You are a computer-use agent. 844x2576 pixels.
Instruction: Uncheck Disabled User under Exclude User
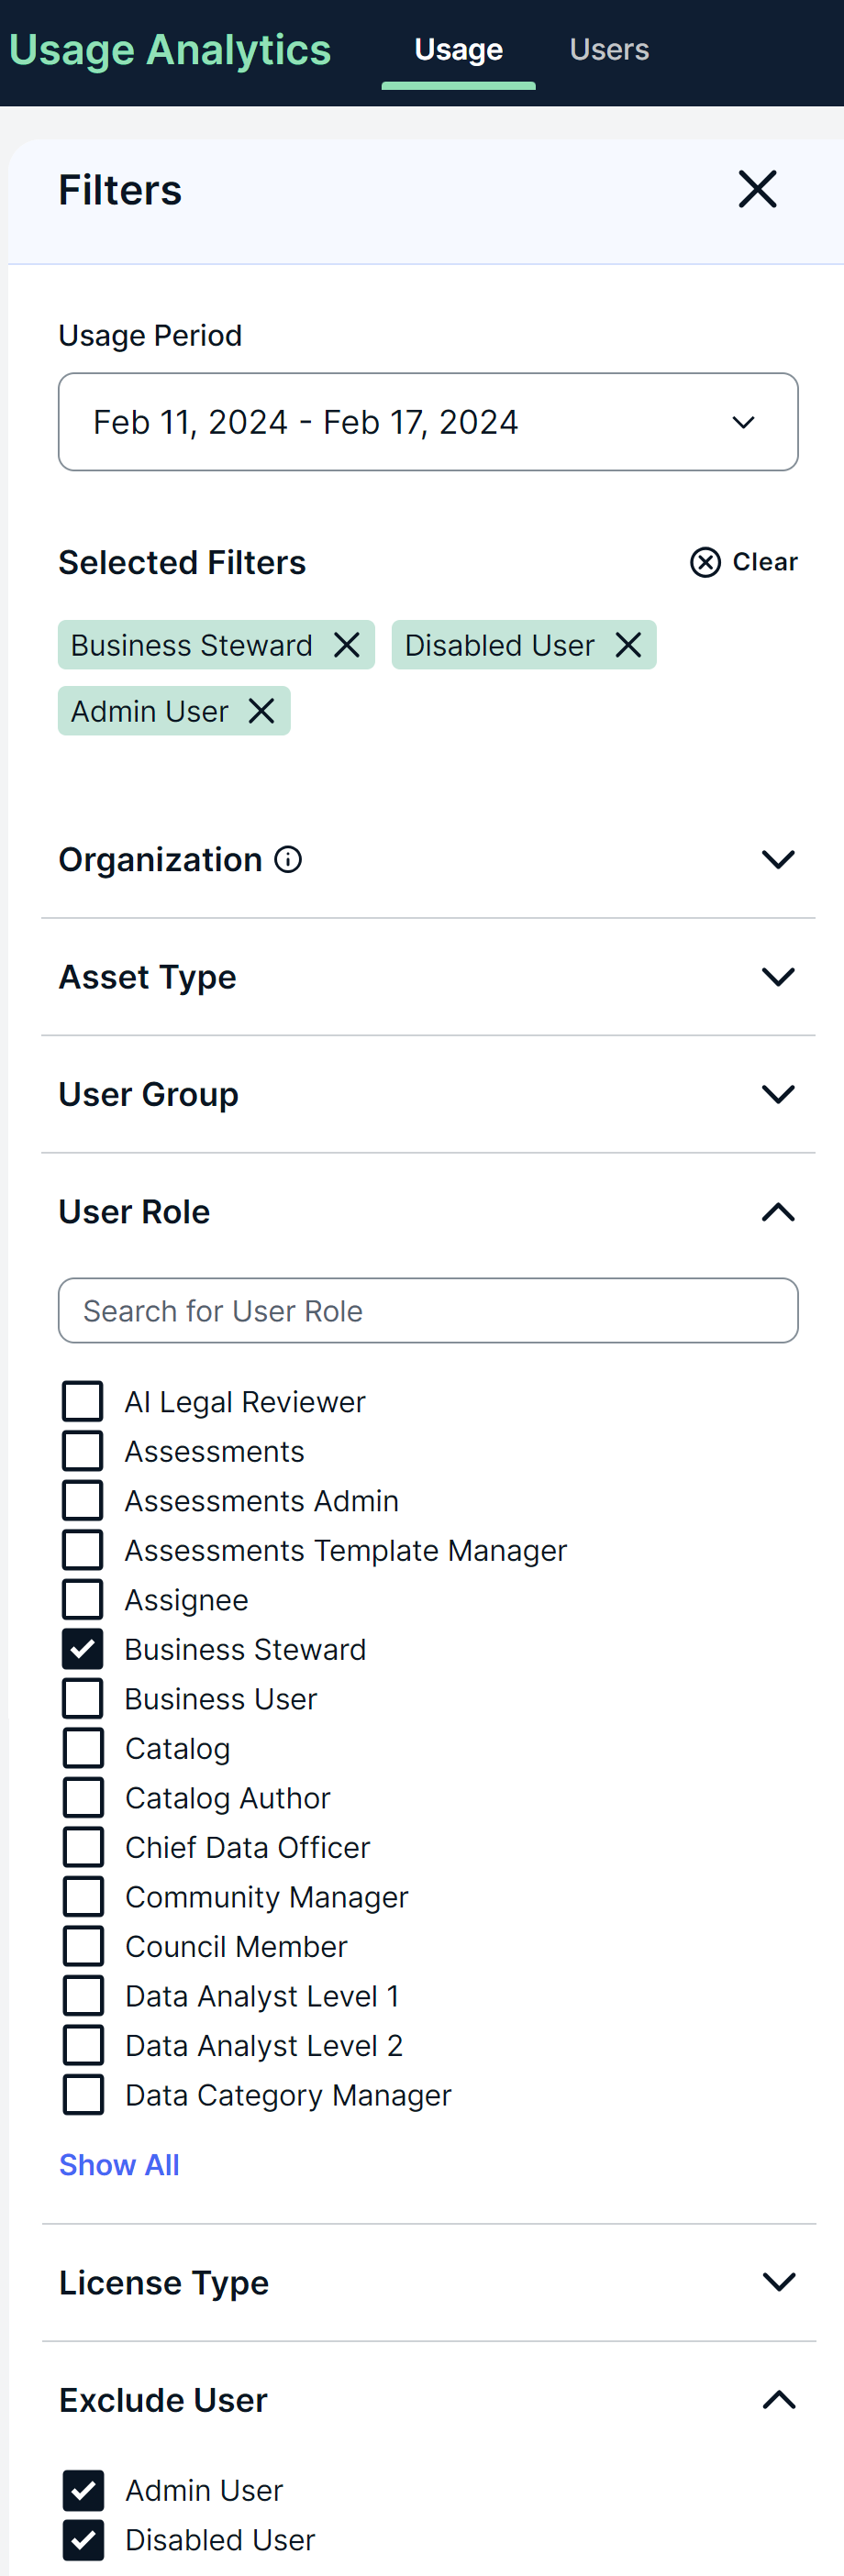pos(83,2539)
